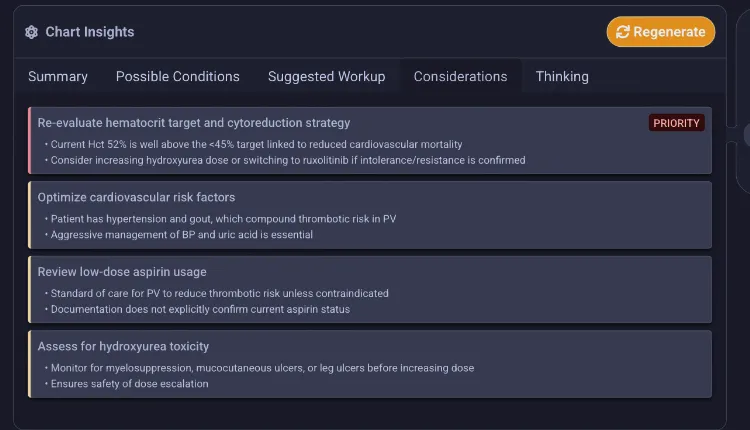Click the Chart Insights panel title
The height and width of the screenshot is (430, 750).
click(x=89, y=32)
